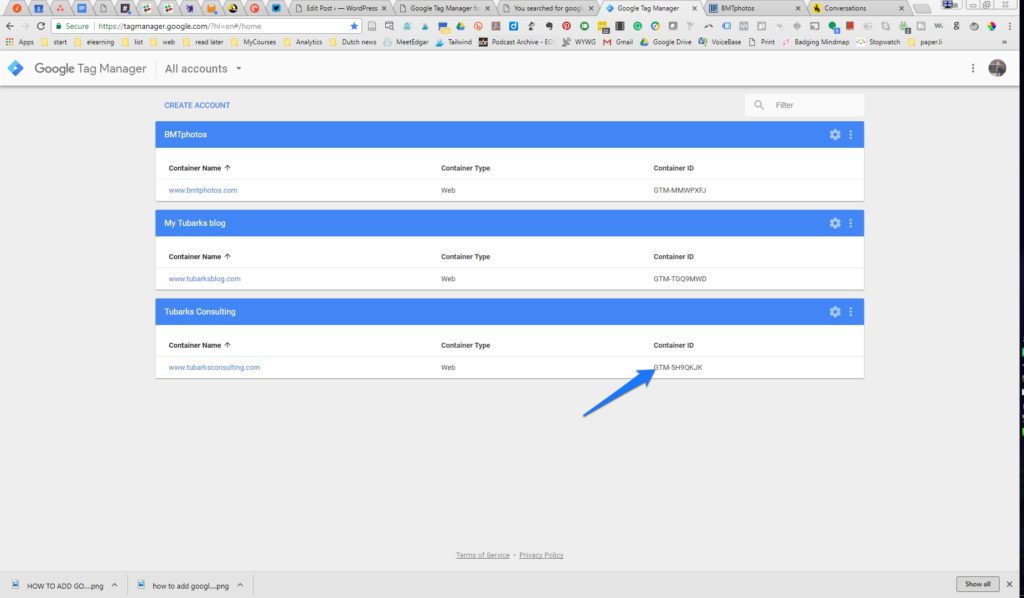Expand the All accounts dropdown
The image size is (1024, 598).
pyautogui.click(x=238, y=69)
